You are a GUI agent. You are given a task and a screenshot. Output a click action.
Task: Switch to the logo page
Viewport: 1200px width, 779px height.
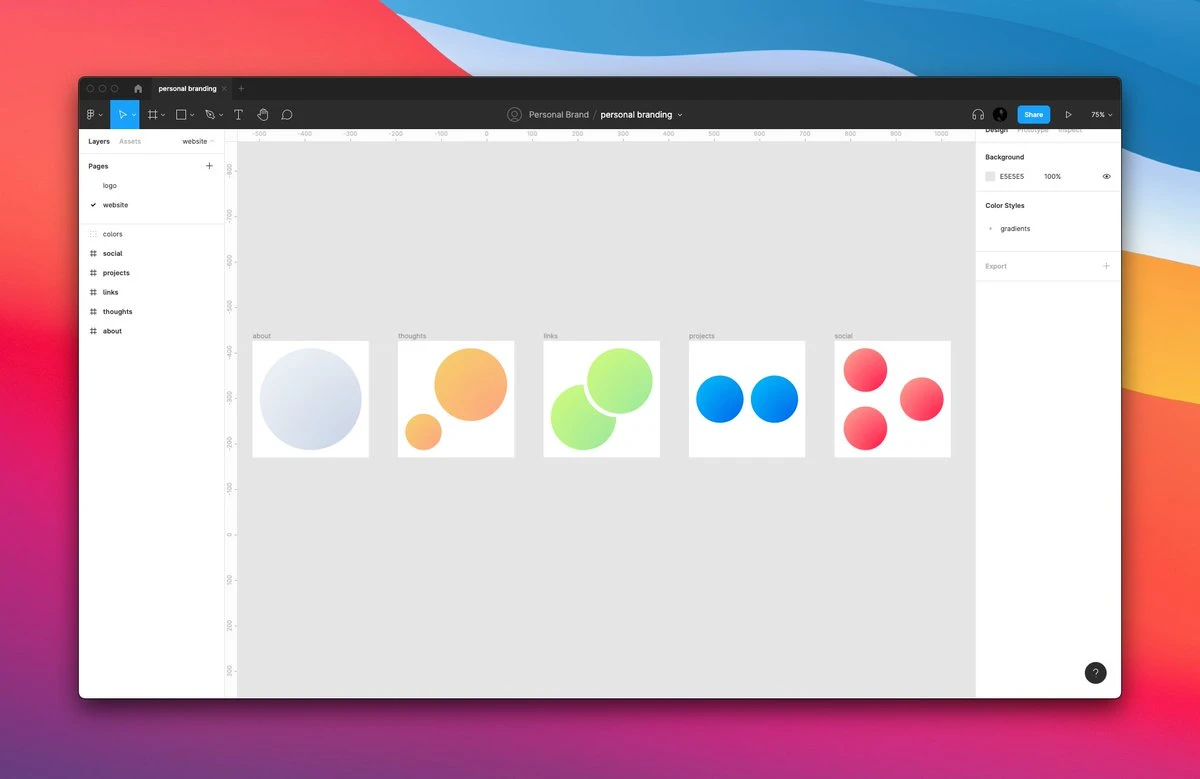[110, 186]
